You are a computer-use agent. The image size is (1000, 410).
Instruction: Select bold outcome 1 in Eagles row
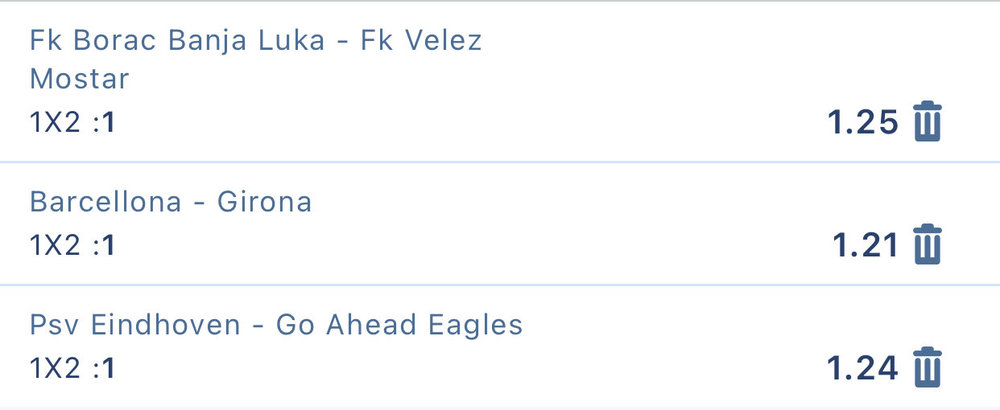pyautogui.click(x=110, y=369)
